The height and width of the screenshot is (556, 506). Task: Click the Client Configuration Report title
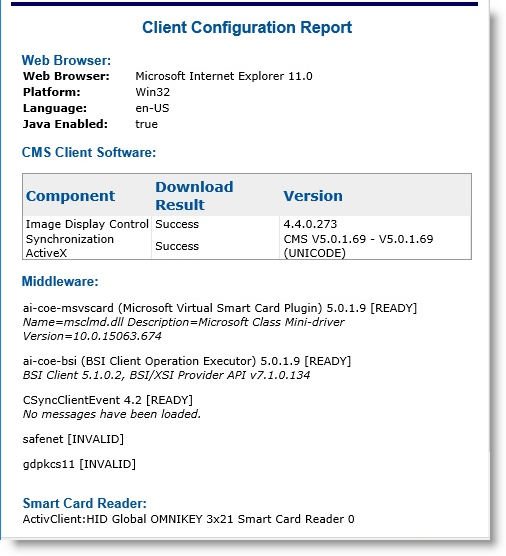coord(247,27)
